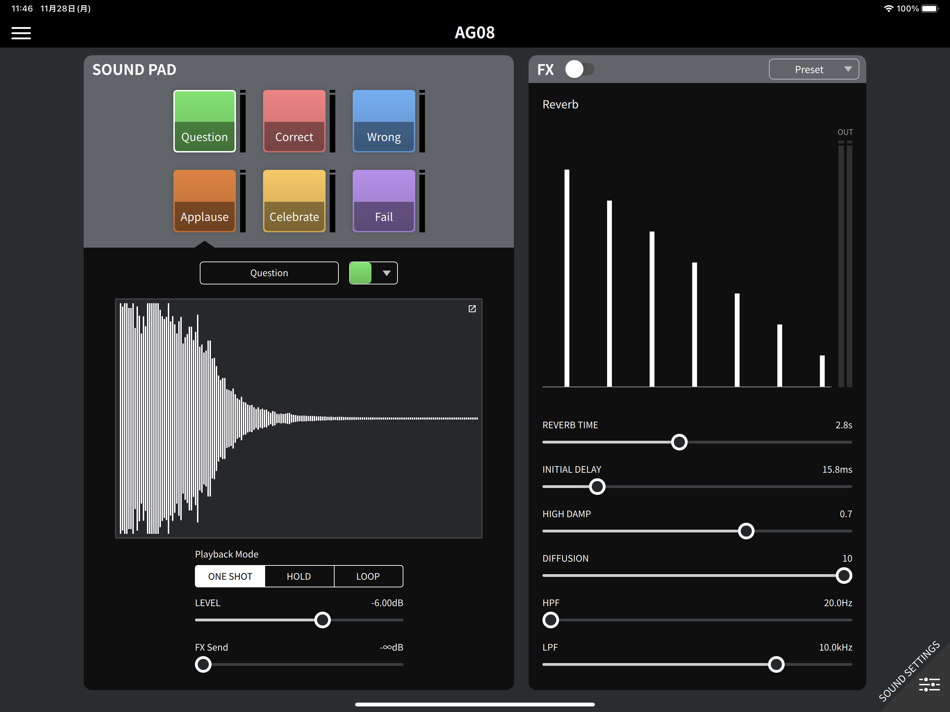Trigger the yellow Celebrate sound pad
950x712 pixels.
coord(294,201)
